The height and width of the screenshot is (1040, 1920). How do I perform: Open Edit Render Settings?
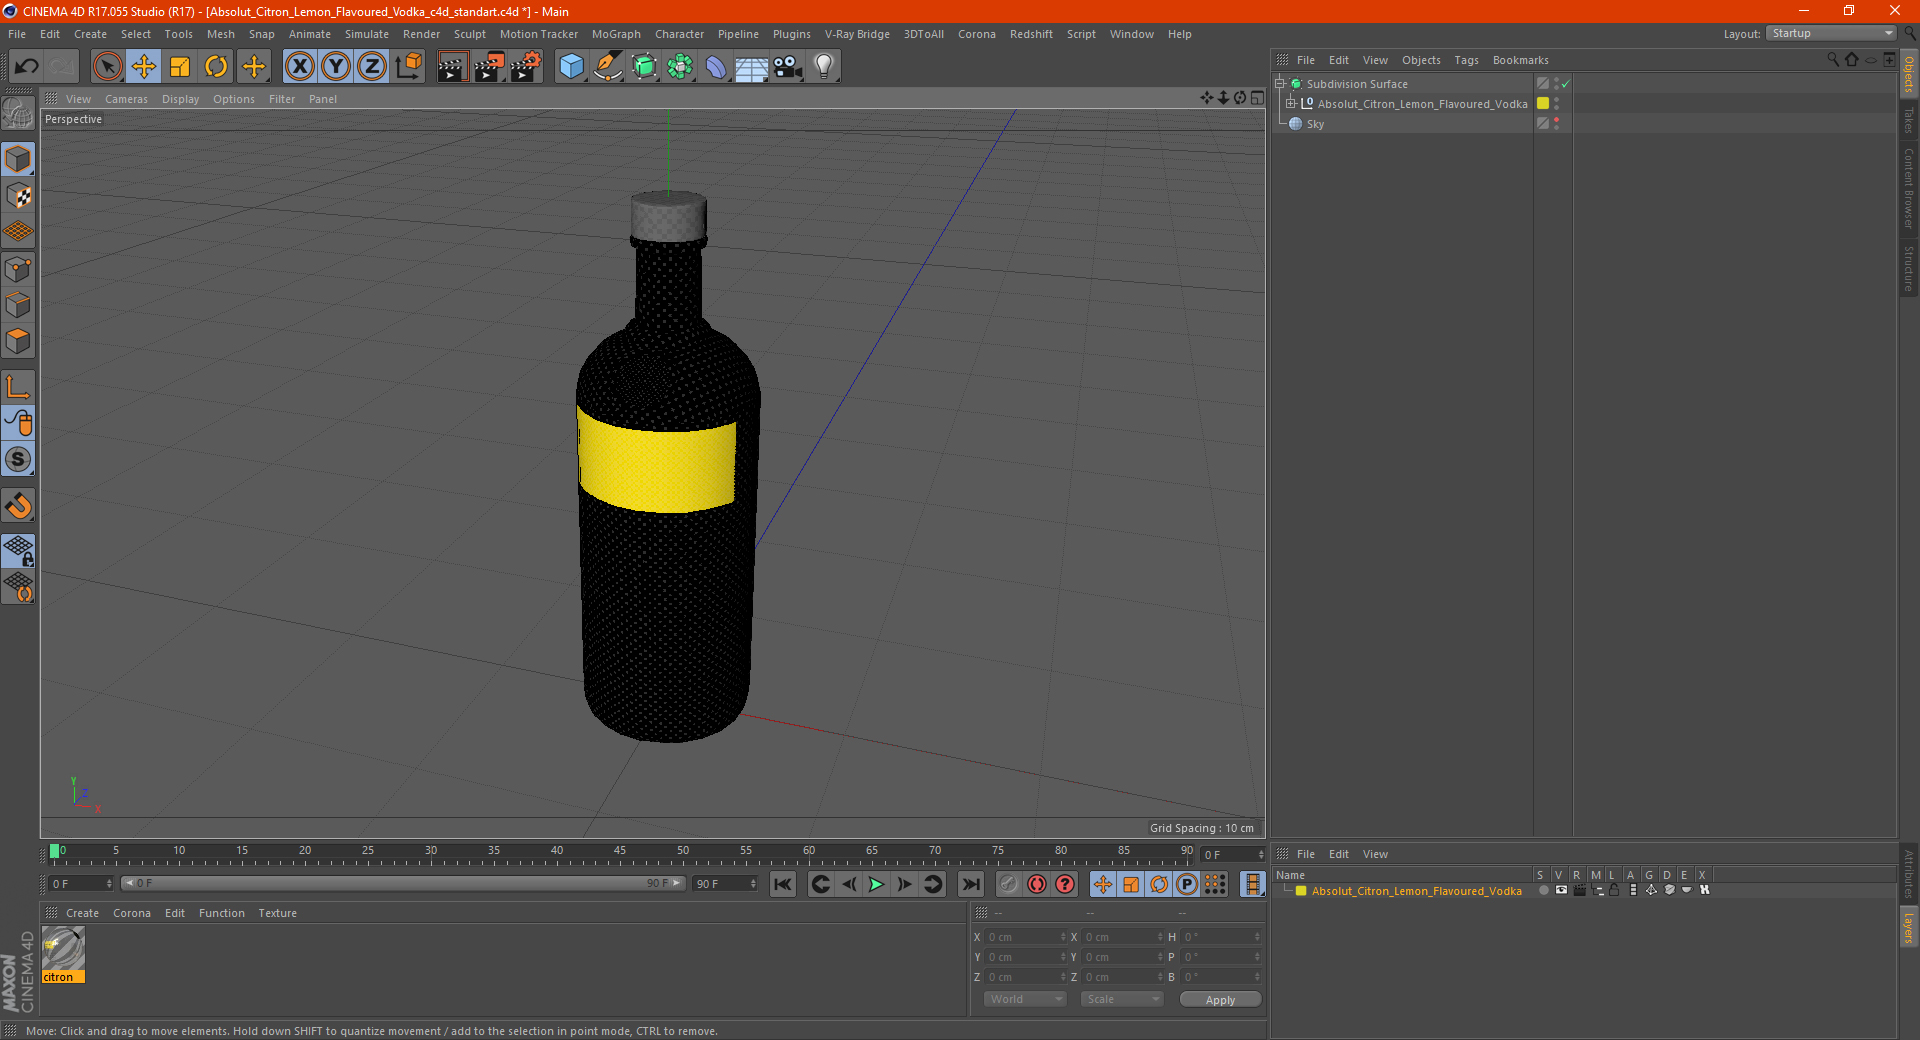526,67
